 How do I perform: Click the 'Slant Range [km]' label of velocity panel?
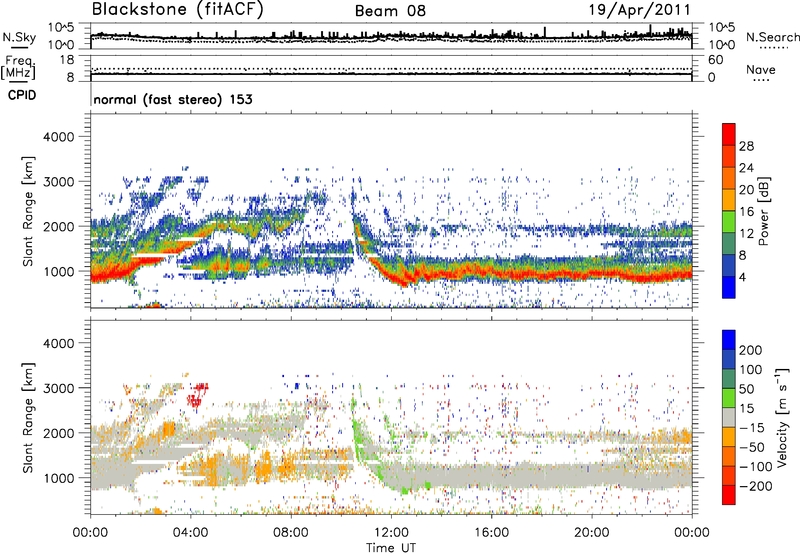pos(28,417)
